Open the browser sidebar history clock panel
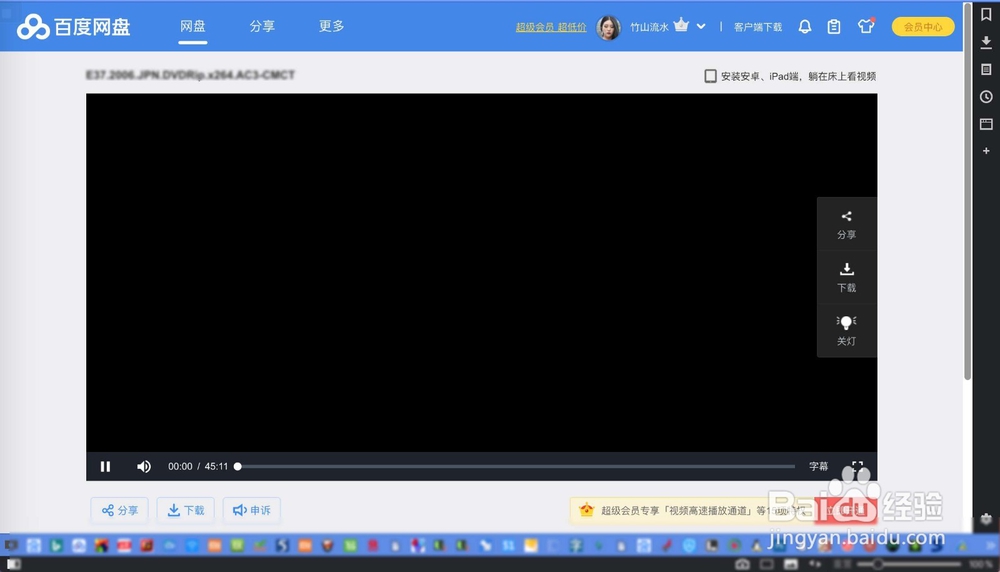 coord(986,96)
